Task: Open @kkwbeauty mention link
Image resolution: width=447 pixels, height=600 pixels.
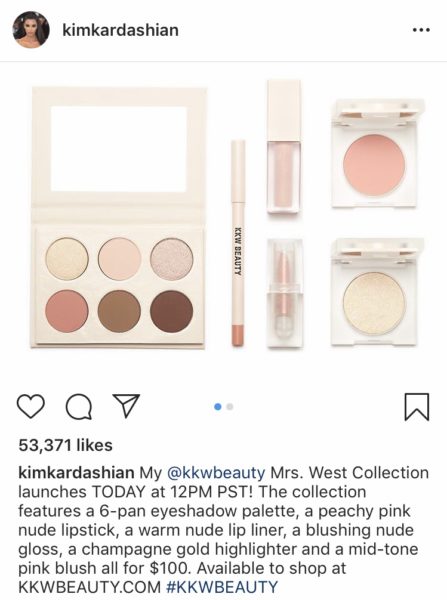Action: pyautogui.click(x=216, y=473)
